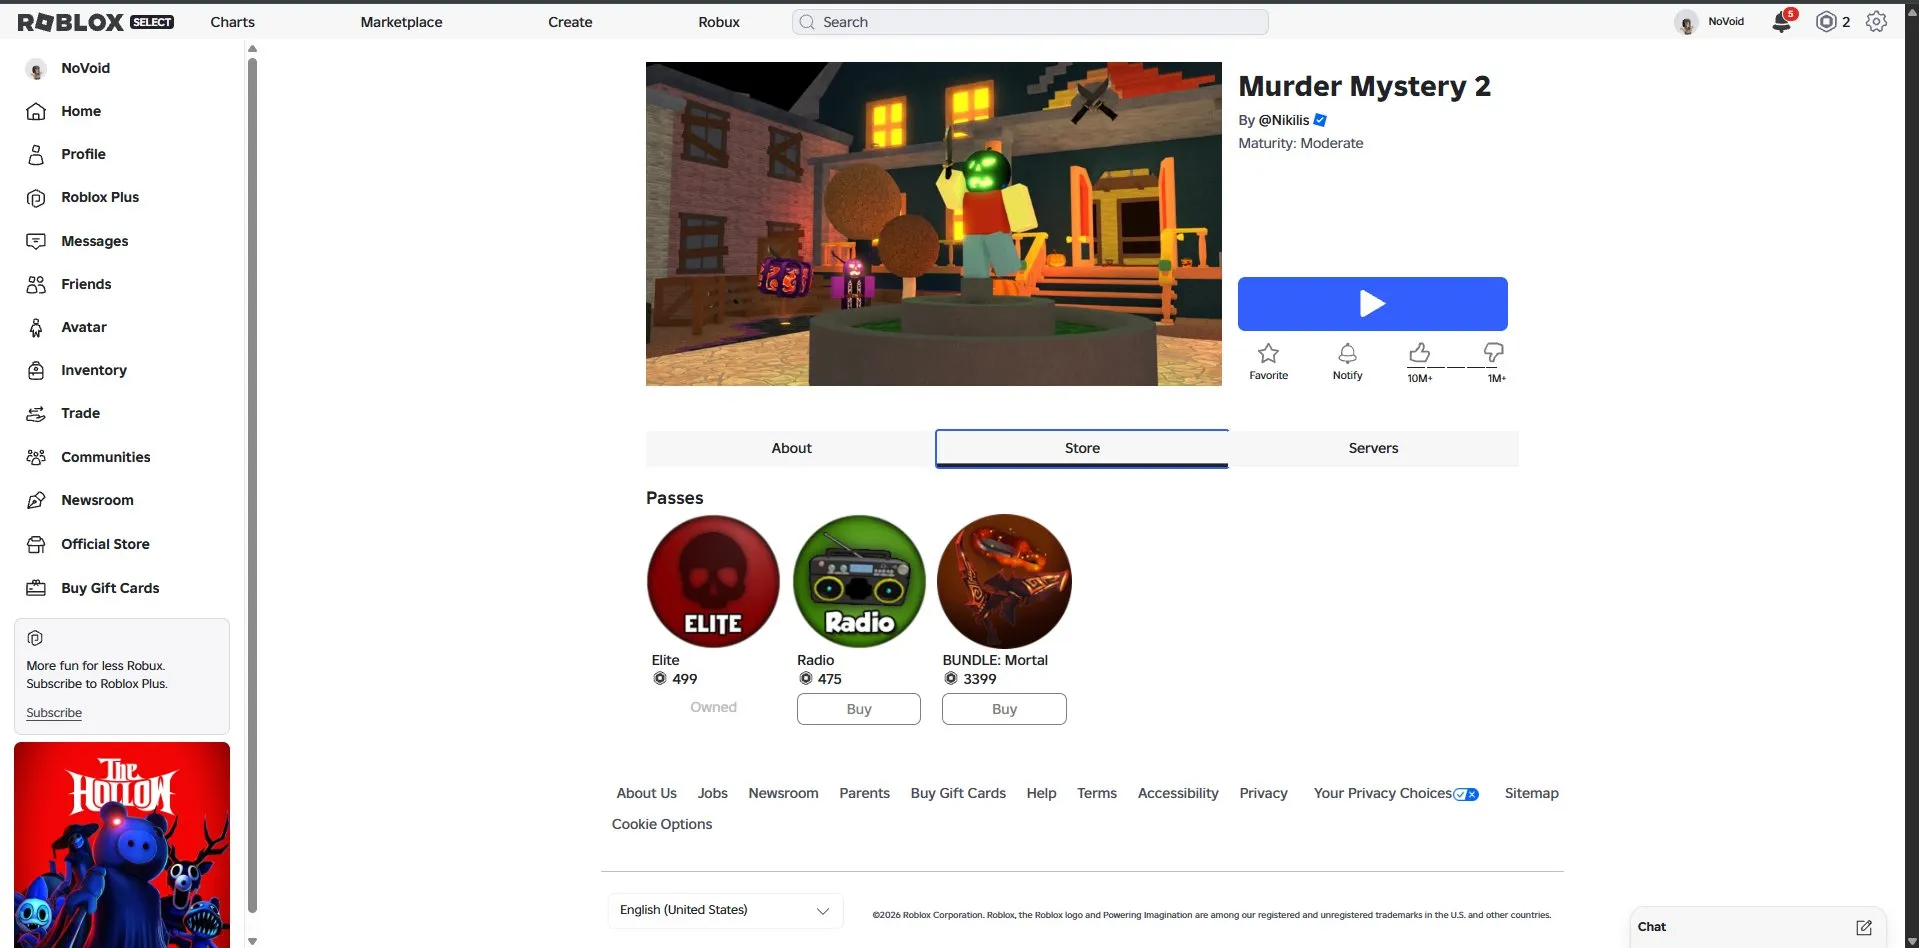Open The Hollow ad banner

(x=122, y=845)
